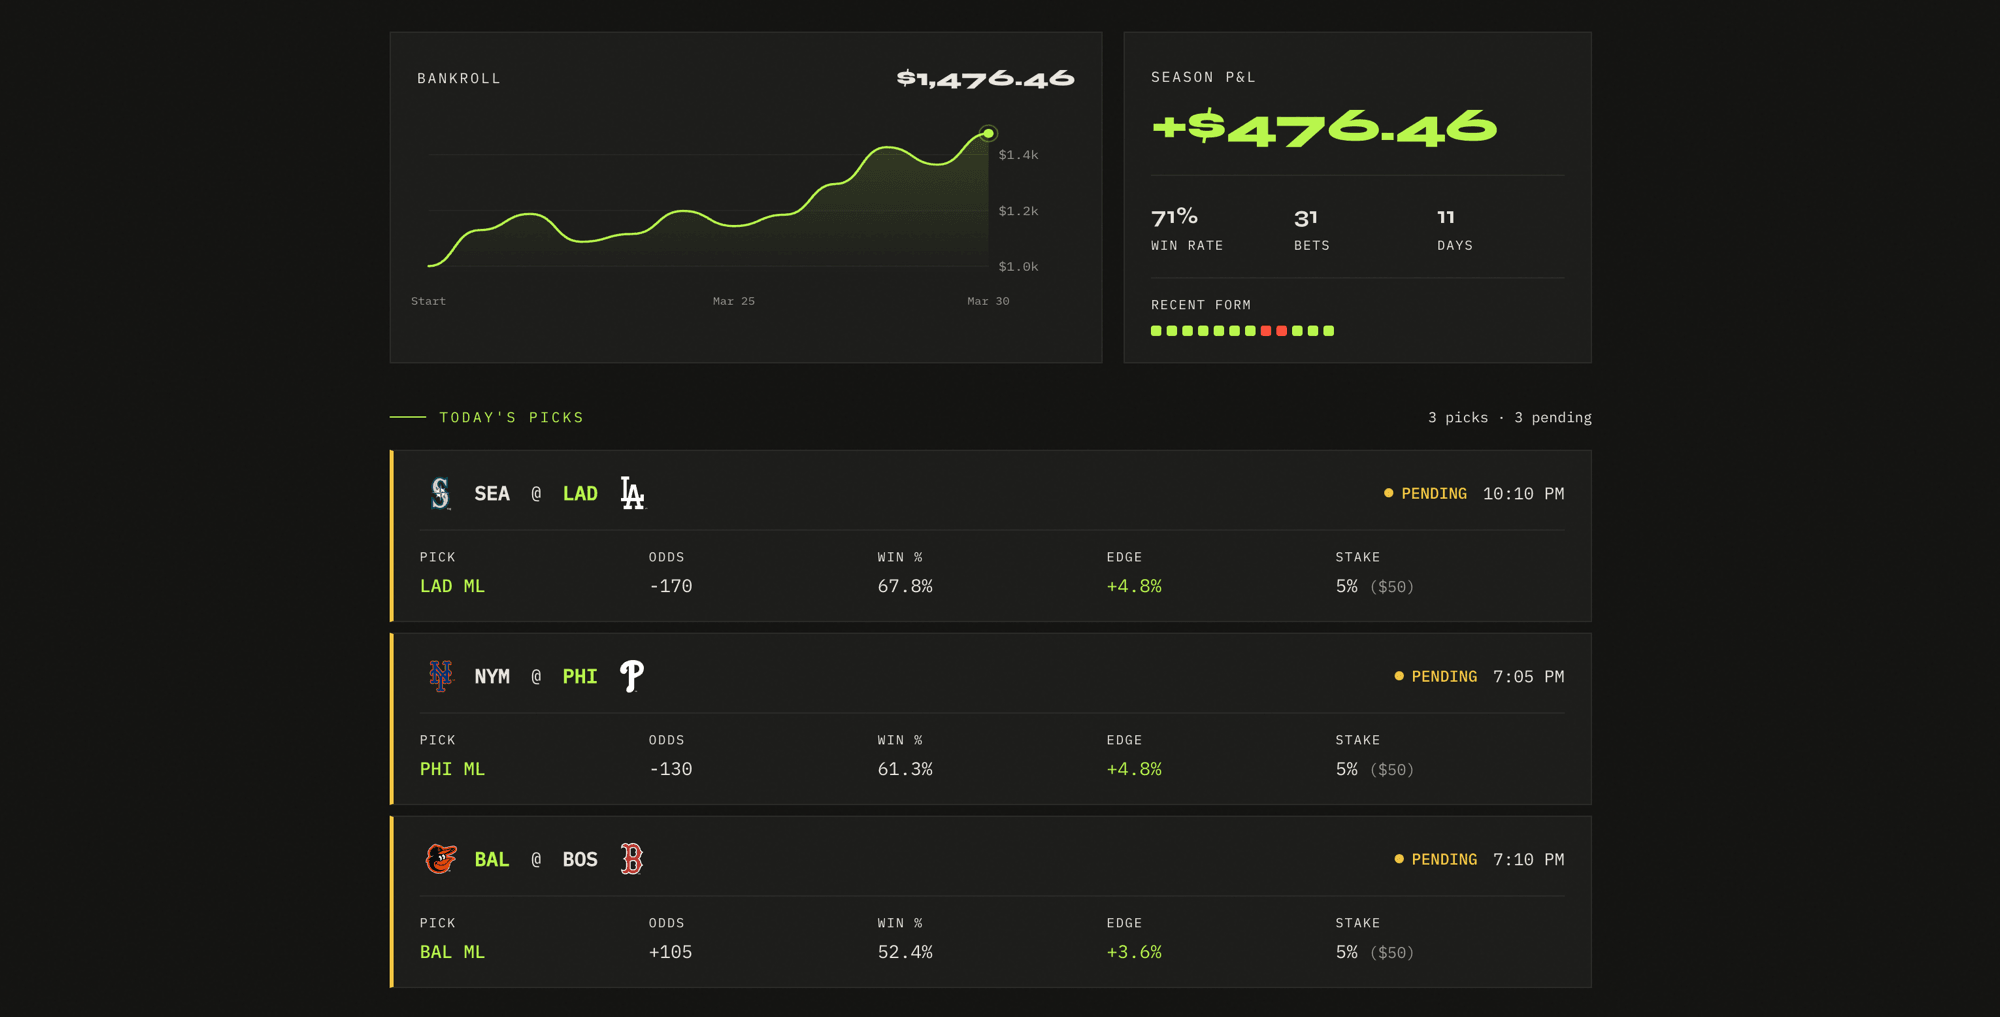Click the Phillies P logo
Image resolution: width=2000 pixels, height=1017 pixels.
[x=632, y=676]
